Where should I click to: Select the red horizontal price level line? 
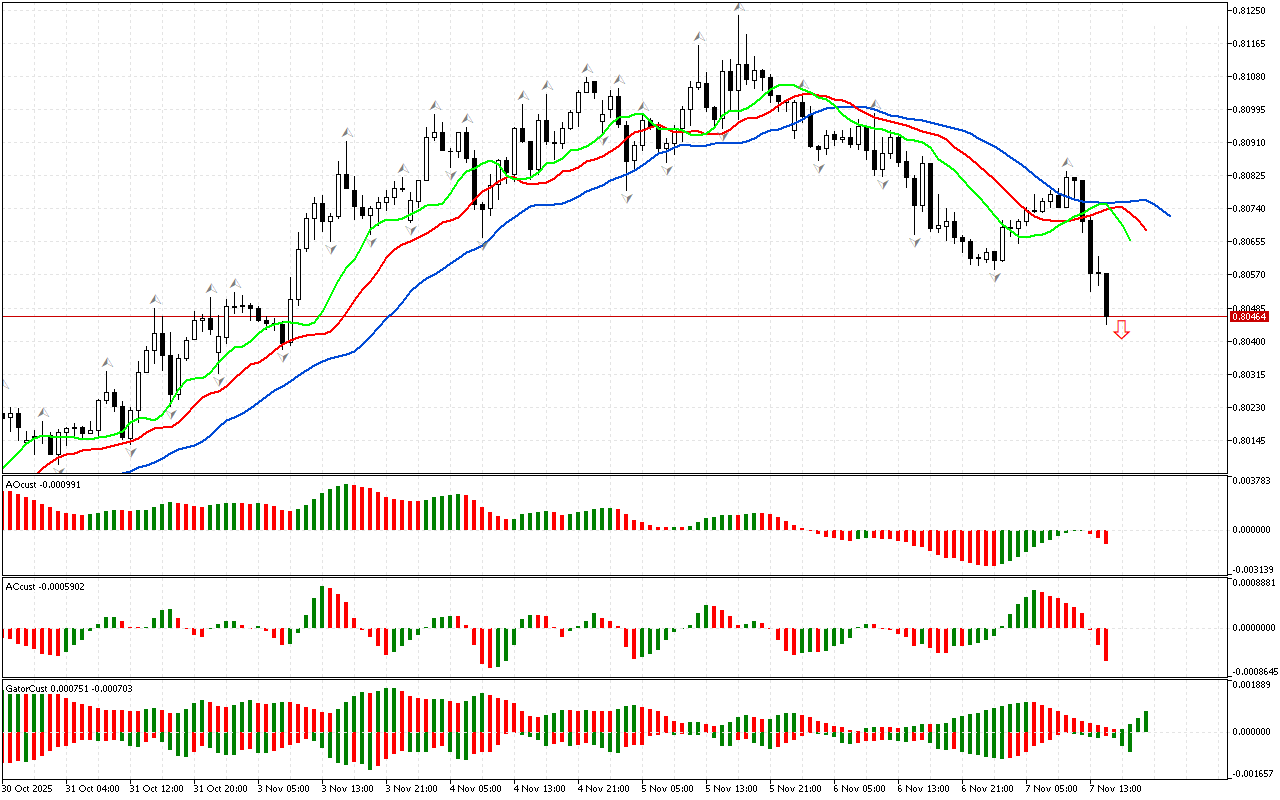(x=600, y=316)
